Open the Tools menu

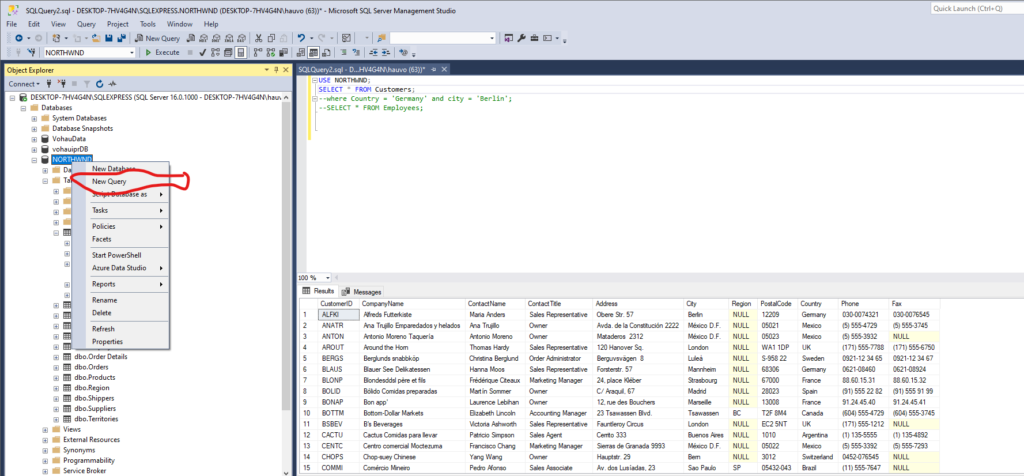148,24
